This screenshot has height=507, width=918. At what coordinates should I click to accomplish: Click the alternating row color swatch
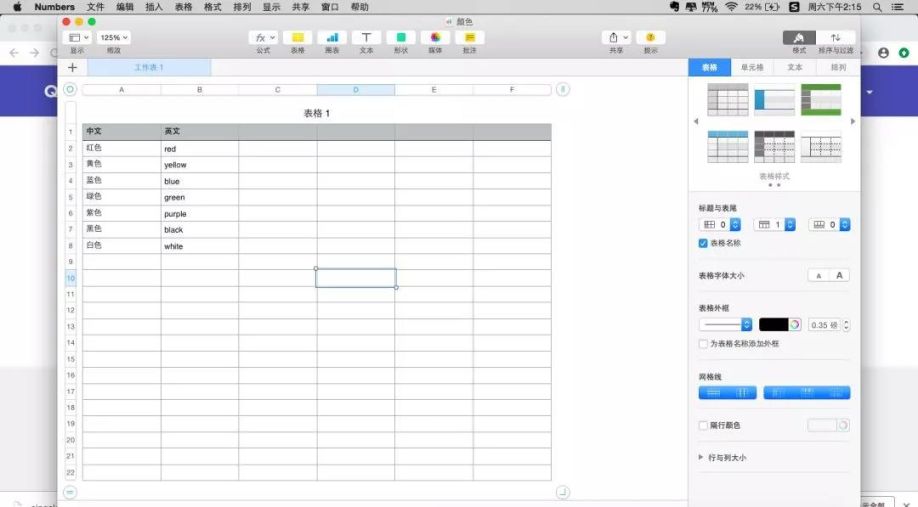[x=822, y=426]
